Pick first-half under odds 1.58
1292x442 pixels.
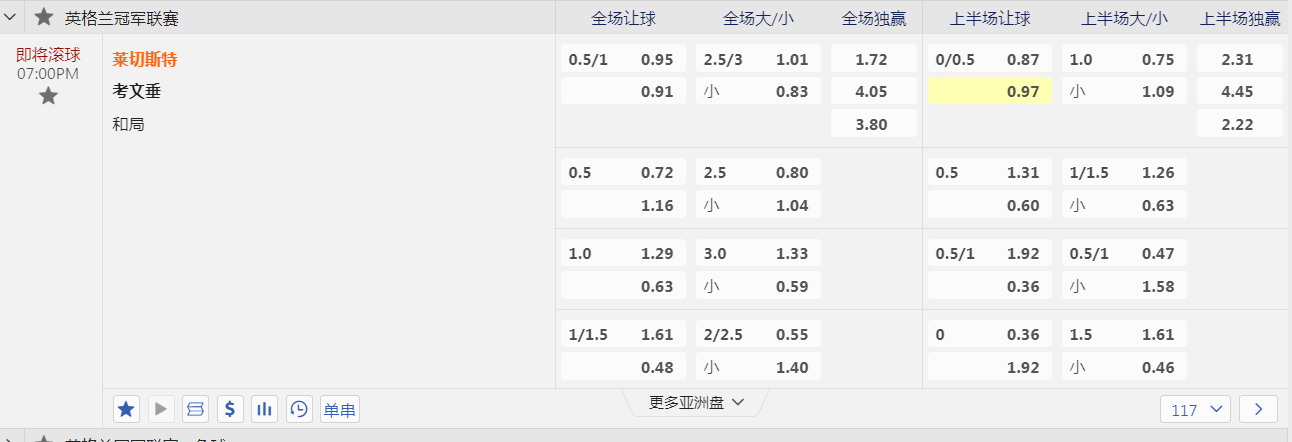[1124, 285]
